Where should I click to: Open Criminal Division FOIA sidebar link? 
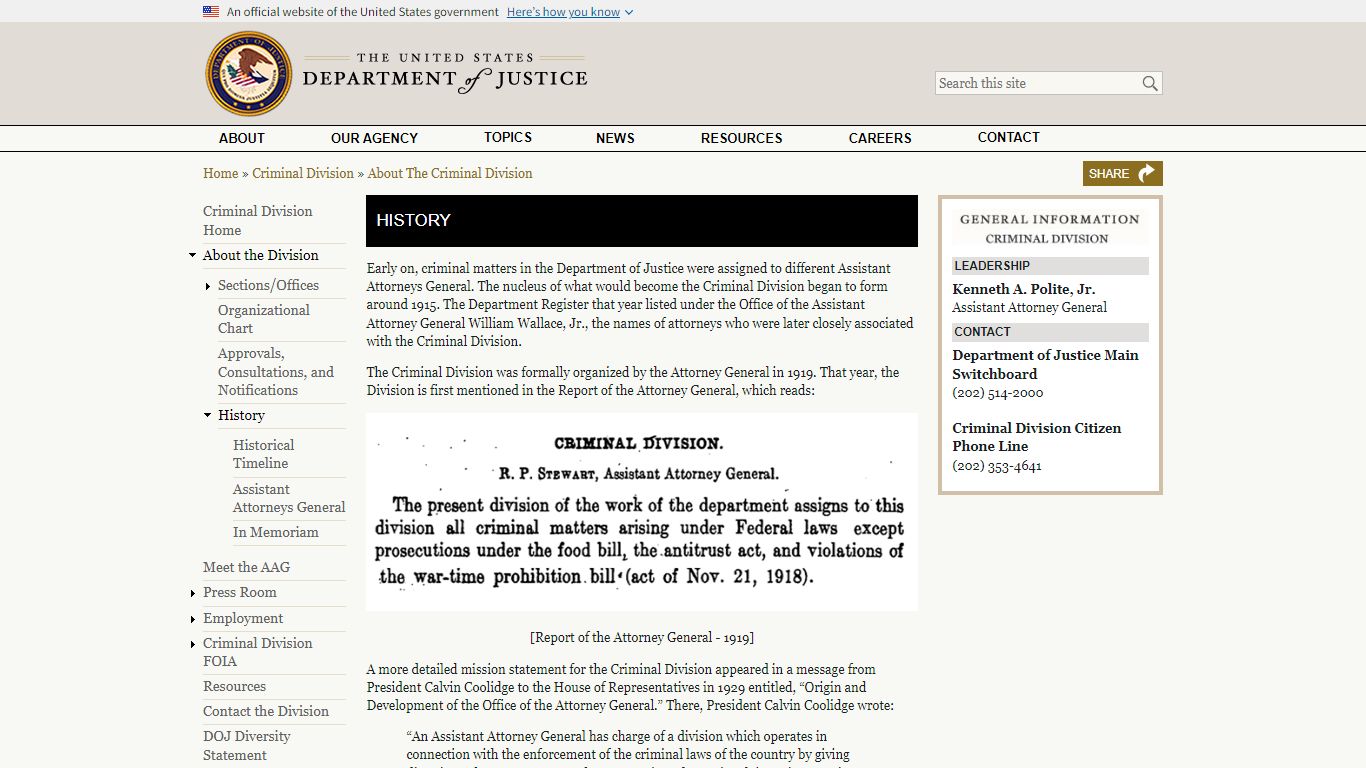[x=258, y=652]
